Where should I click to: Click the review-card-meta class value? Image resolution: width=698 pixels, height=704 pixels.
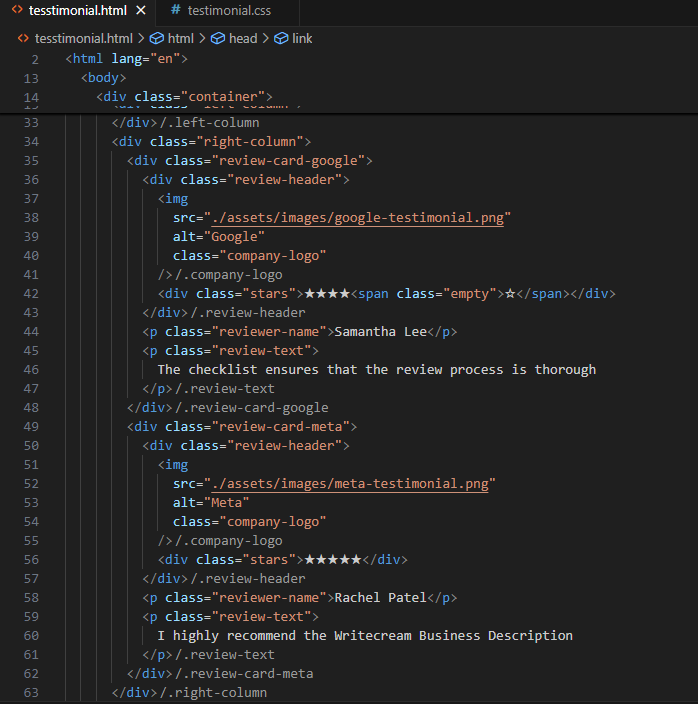pyautogui.click(x=281, y=427)
